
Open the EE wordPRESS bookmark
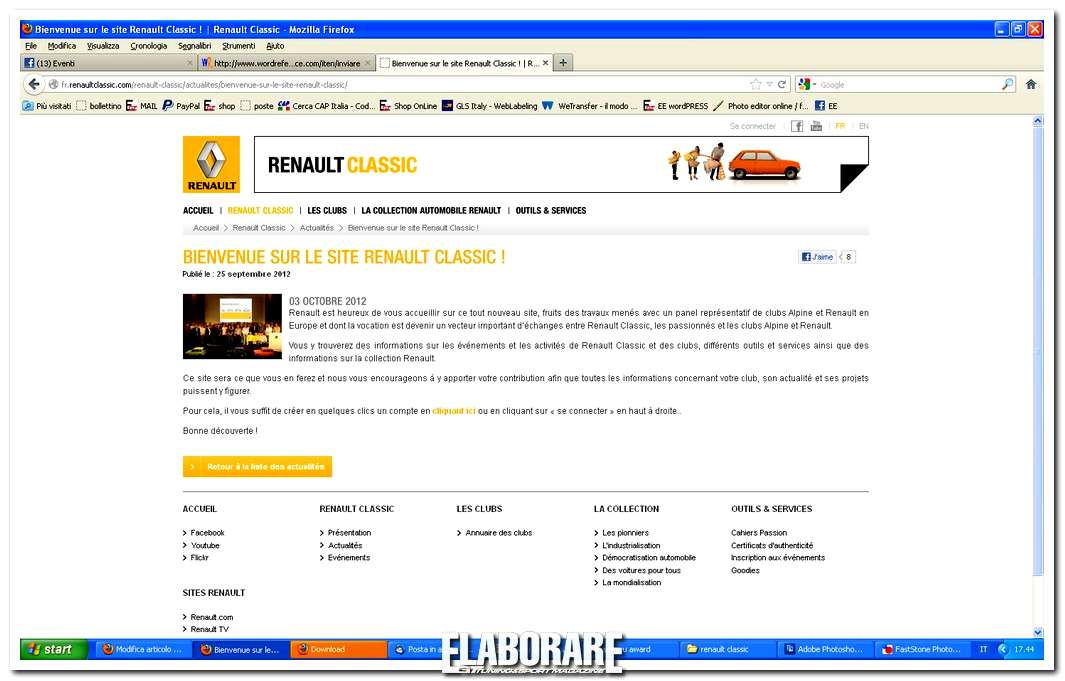(676, 106)
